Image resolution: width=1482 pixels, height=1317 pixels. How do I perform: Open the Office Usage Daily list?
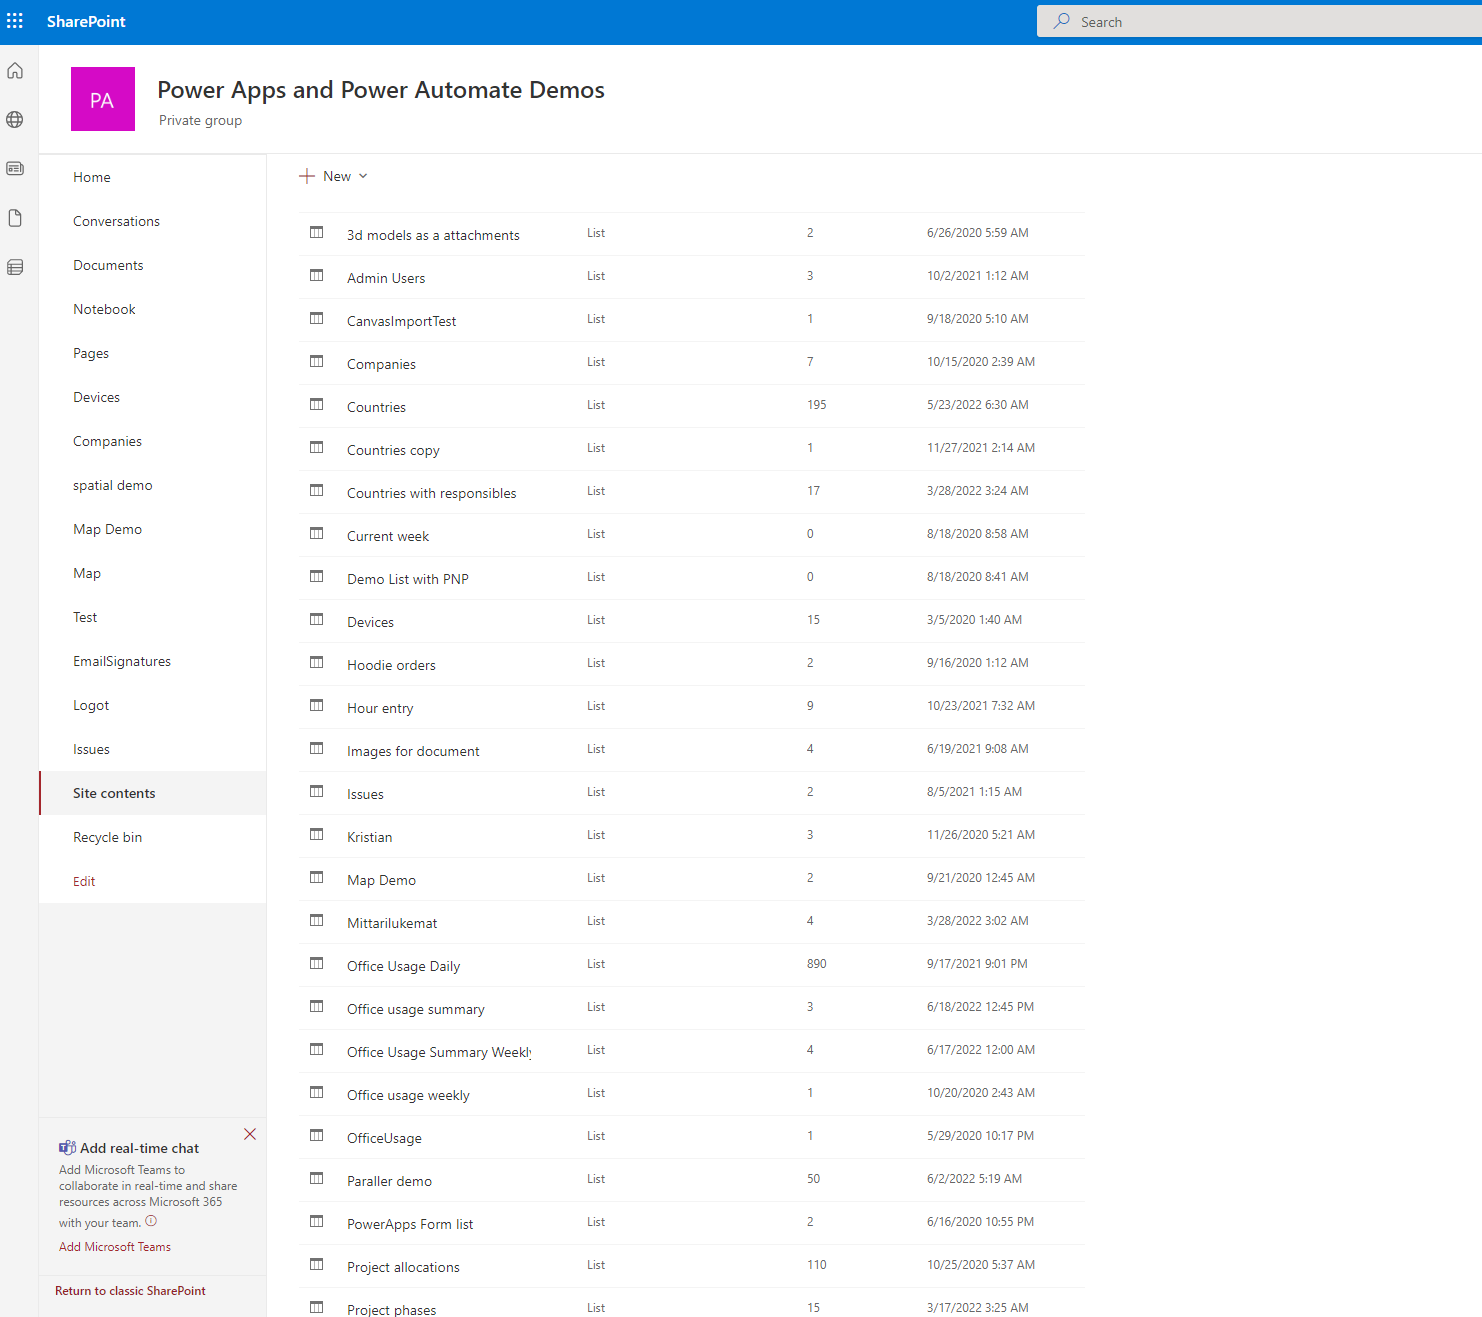pos(403,966)
